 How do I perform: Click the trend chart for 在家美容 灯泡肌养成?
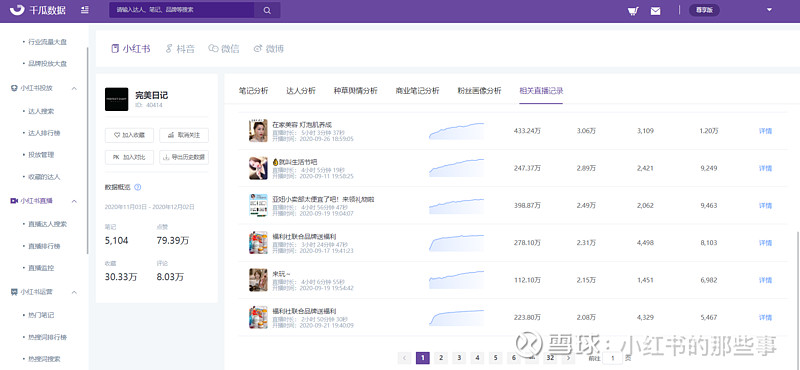(456, 131)
